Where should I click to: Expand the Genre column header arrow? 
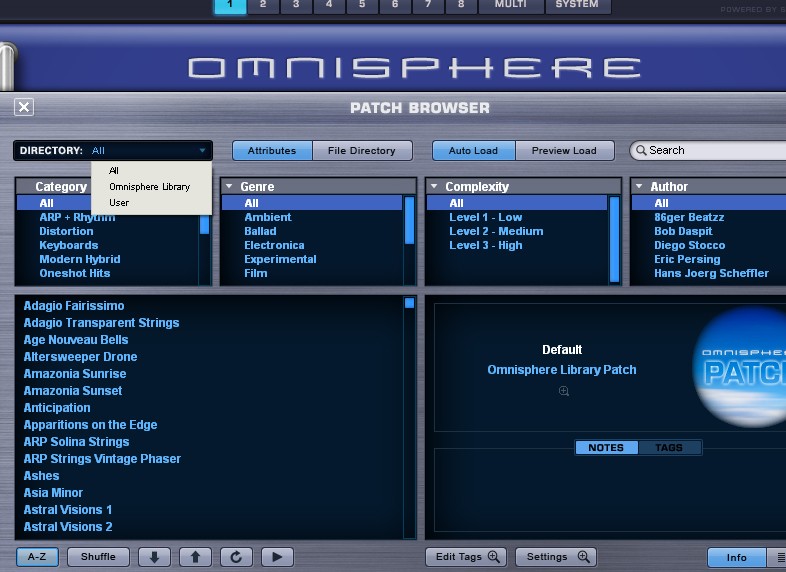click(229, 186)
